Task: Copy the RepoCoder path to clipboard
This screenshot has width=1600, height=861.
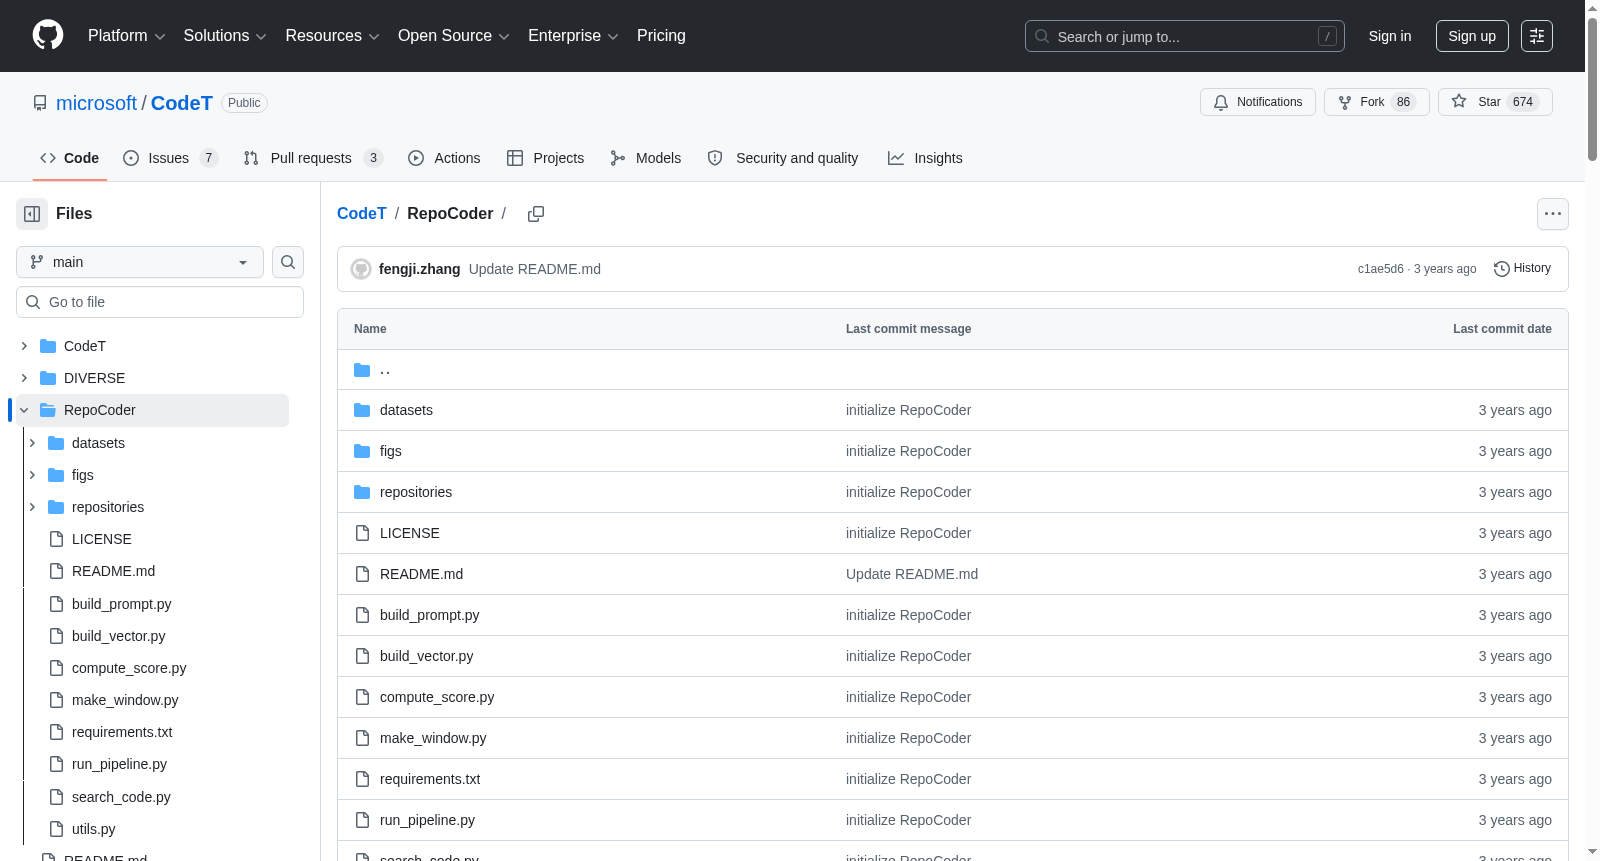Action: [x=536, y=214]
